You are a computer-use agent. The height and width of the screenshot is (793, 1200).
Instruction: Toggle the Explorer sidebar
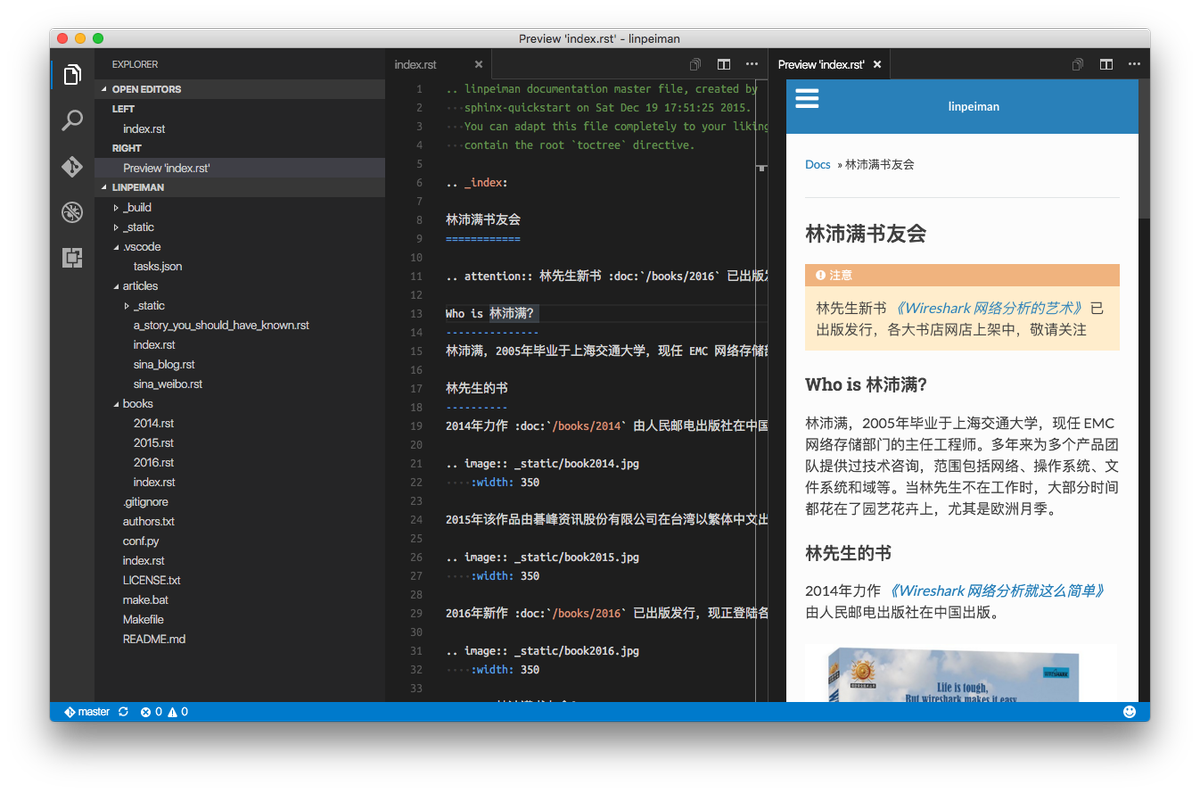coord(71,74)
